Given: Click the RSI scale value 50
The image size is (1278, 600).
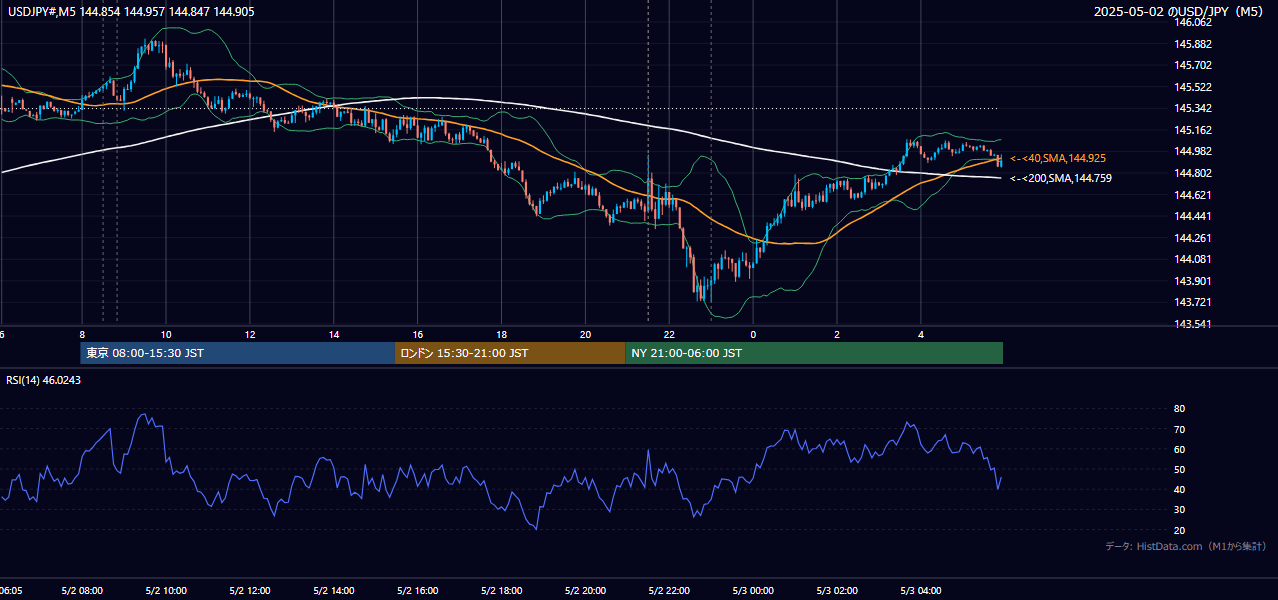Looking at the screenshot, I should 1180,469.
